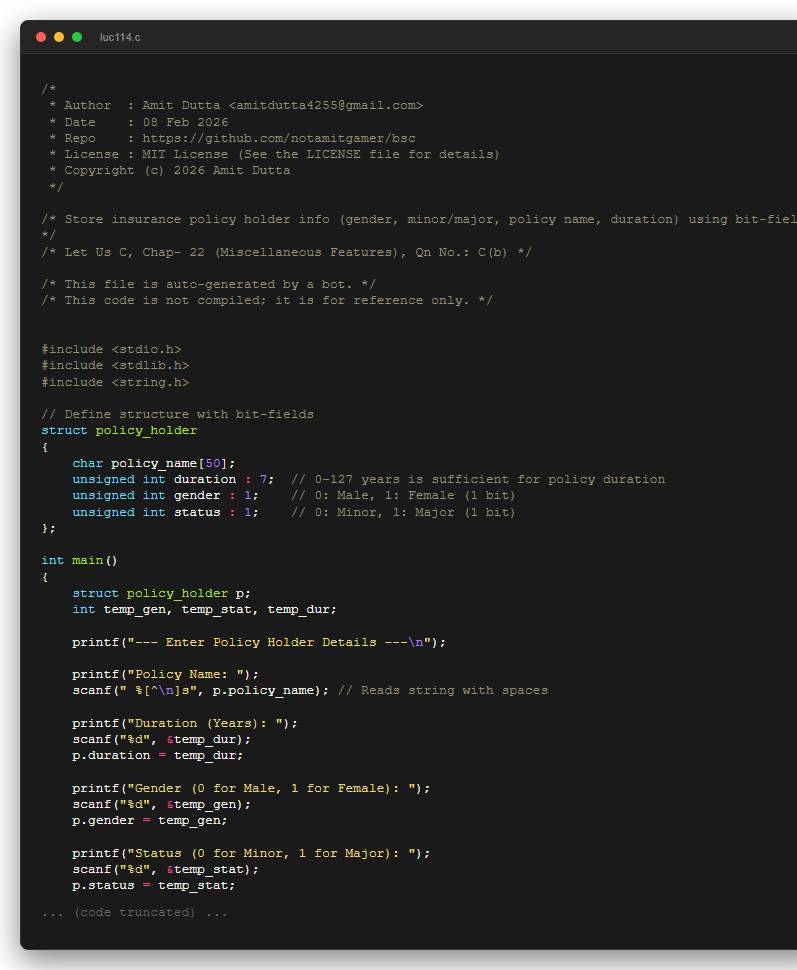Click the '#include <stdlib.h>' line

click(x=115, y=365)
